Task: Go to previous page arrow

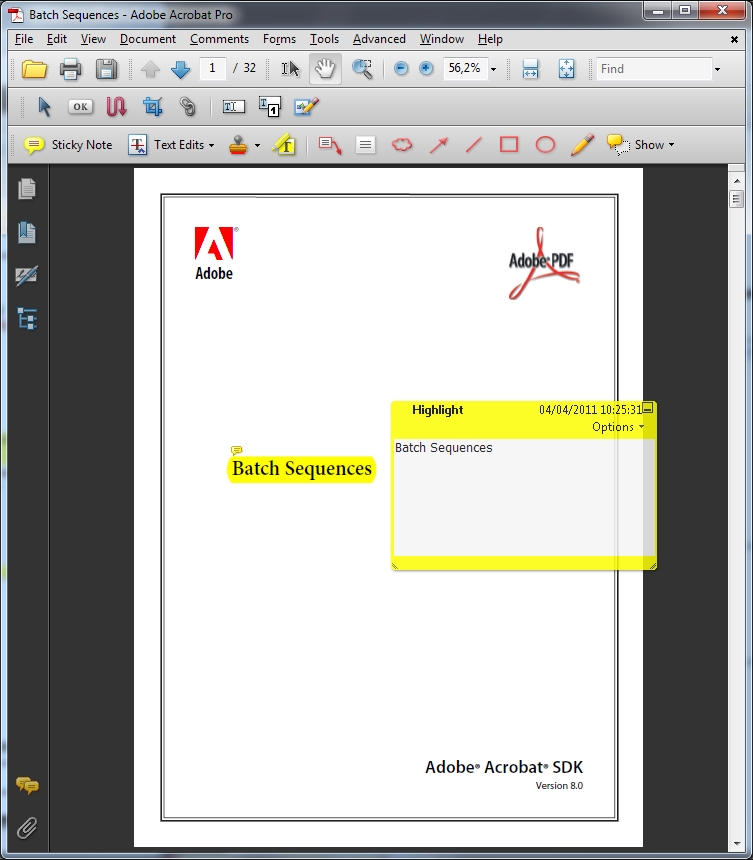Action: (x=150, y=69)
